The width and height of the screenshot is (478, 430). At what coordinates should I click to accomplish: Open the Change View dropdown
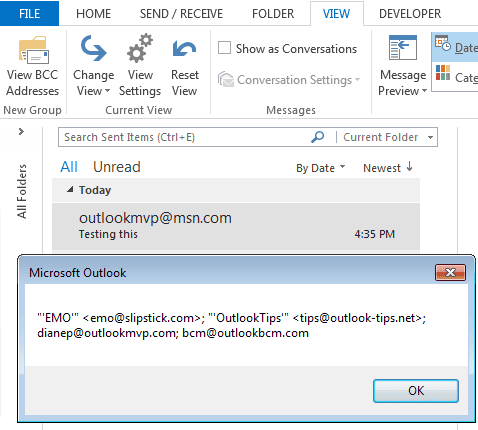coord(93,66)
